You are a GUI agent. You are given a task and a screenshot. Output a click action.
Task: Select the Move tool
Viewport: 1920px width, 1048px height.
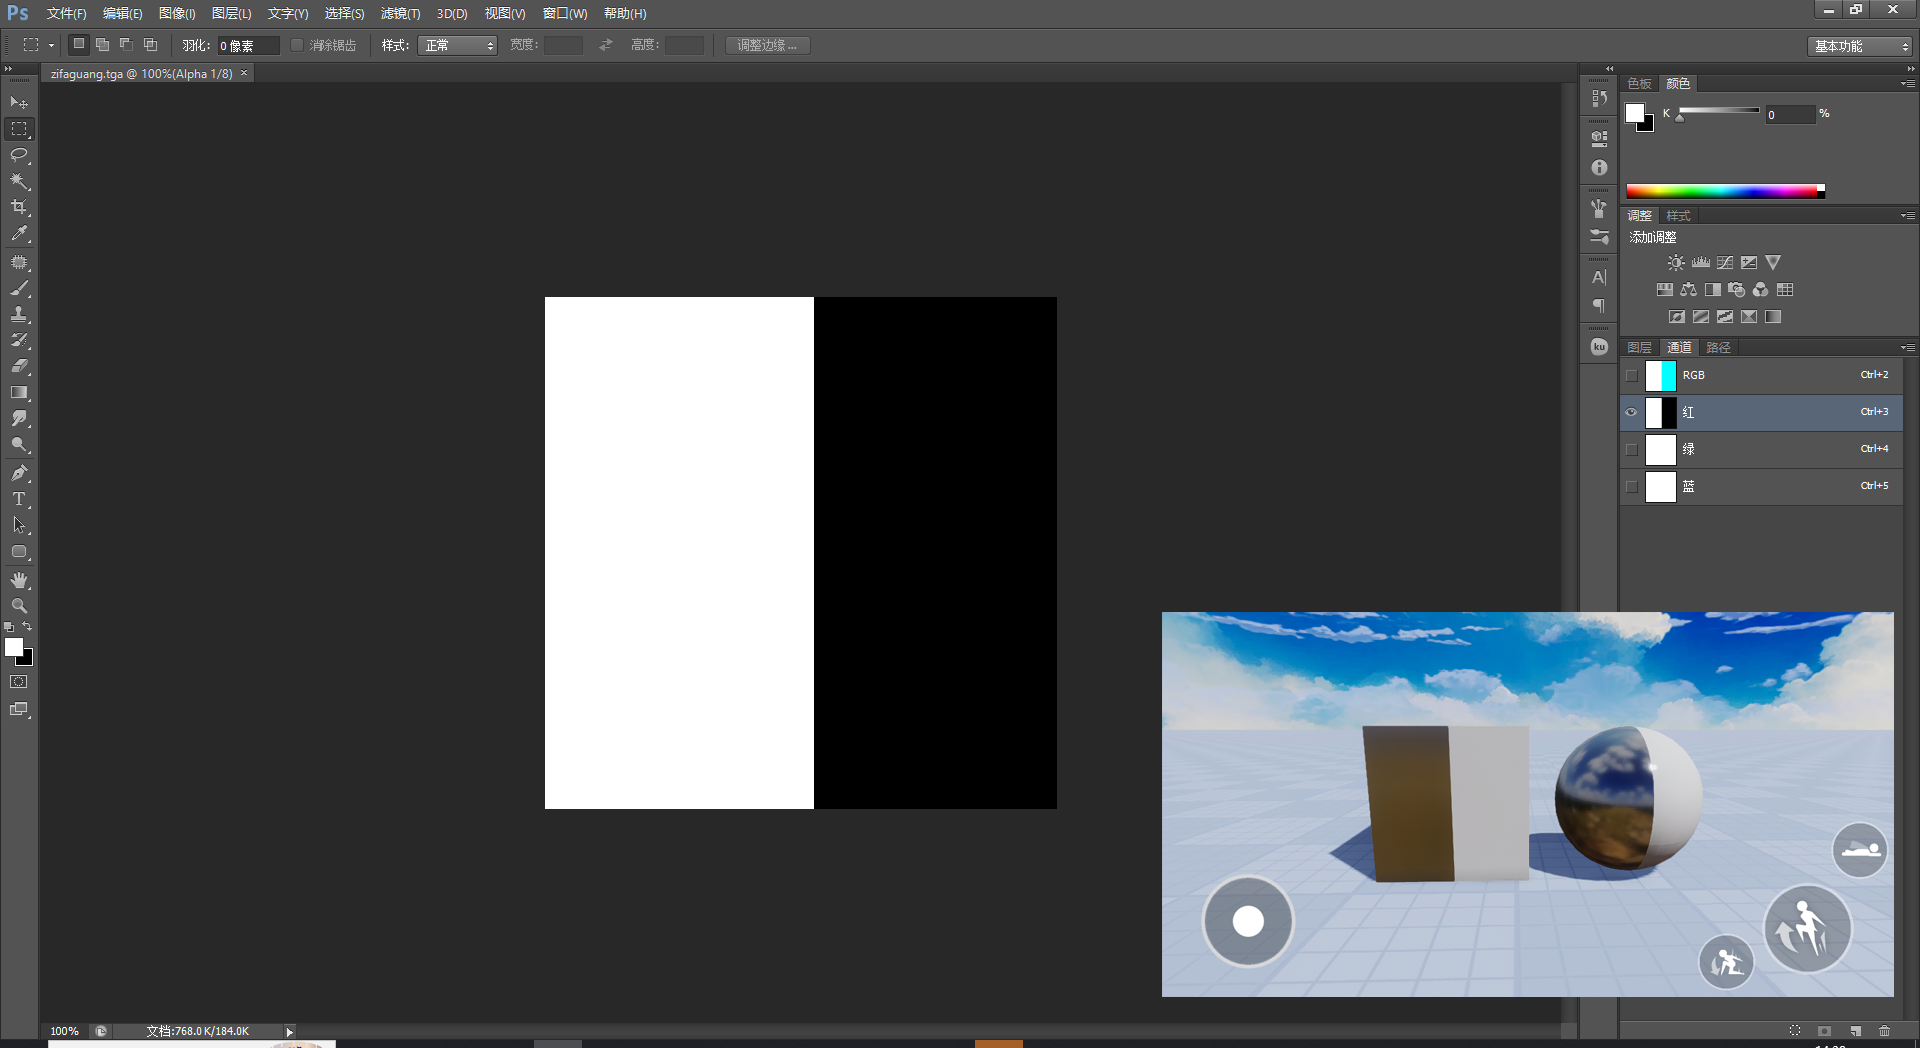coord(19,103)
